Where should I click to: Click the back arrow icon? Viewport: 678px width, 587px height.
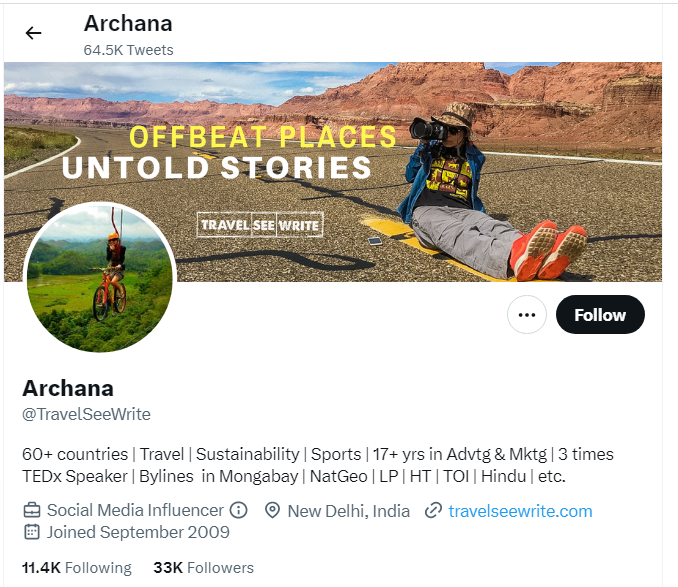[33, 33]
